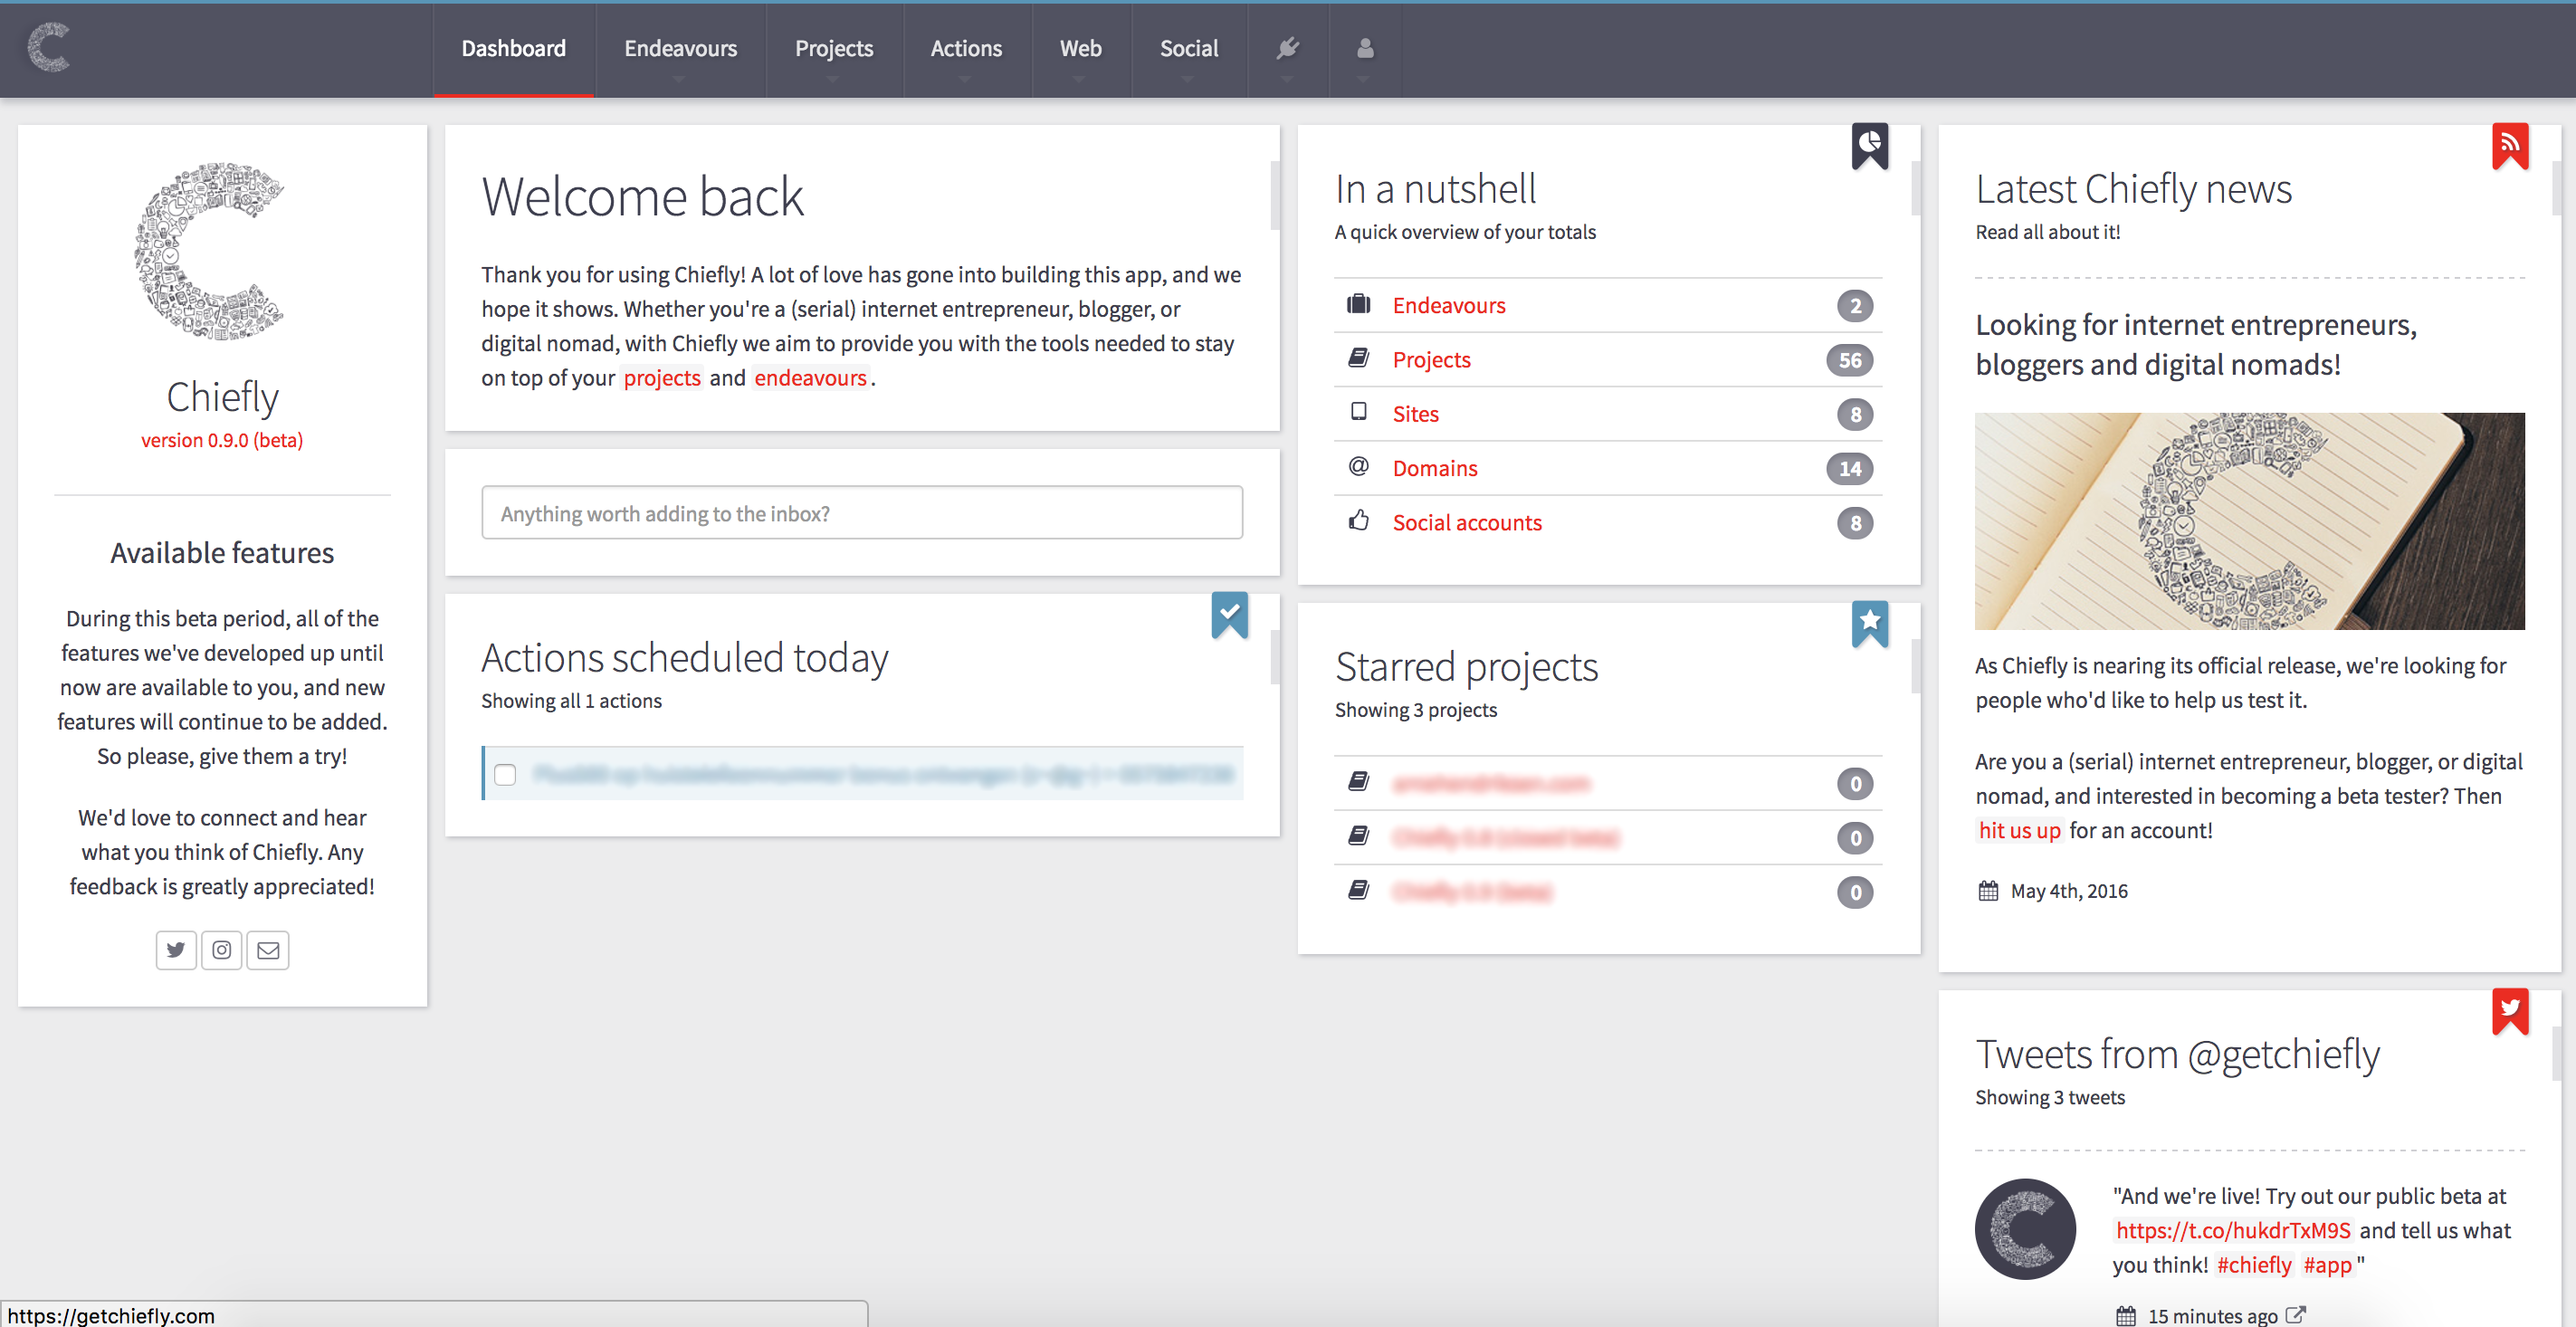Screen dimensions: 2576x1327
Task: Click the Projects count badge 56
Action: 1849,360
